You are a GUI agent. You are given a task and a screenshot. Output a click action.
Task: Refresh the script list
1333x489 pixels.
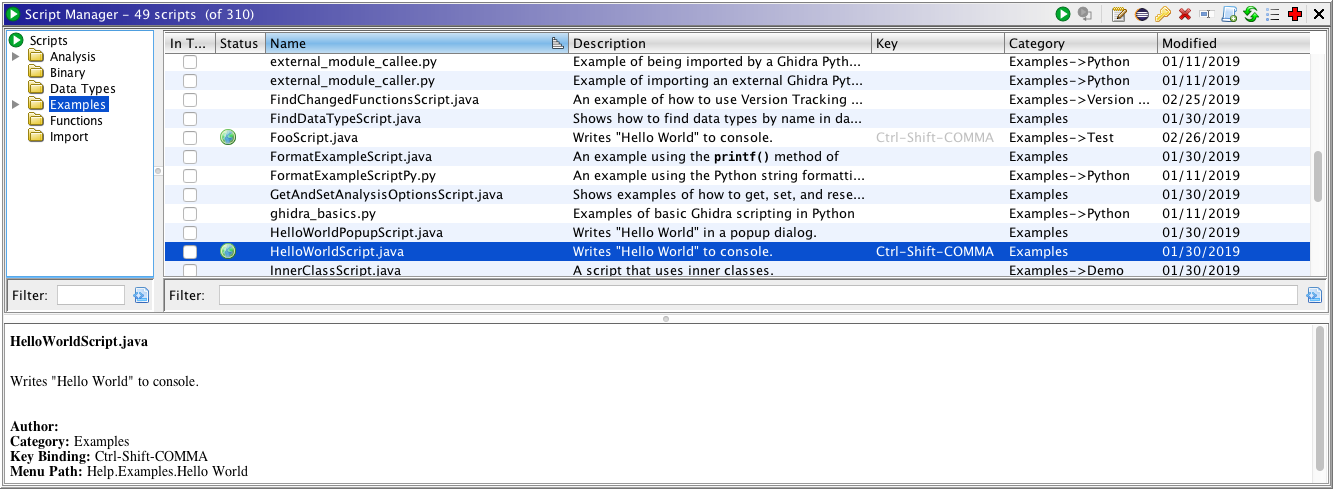coord(1250,14)
